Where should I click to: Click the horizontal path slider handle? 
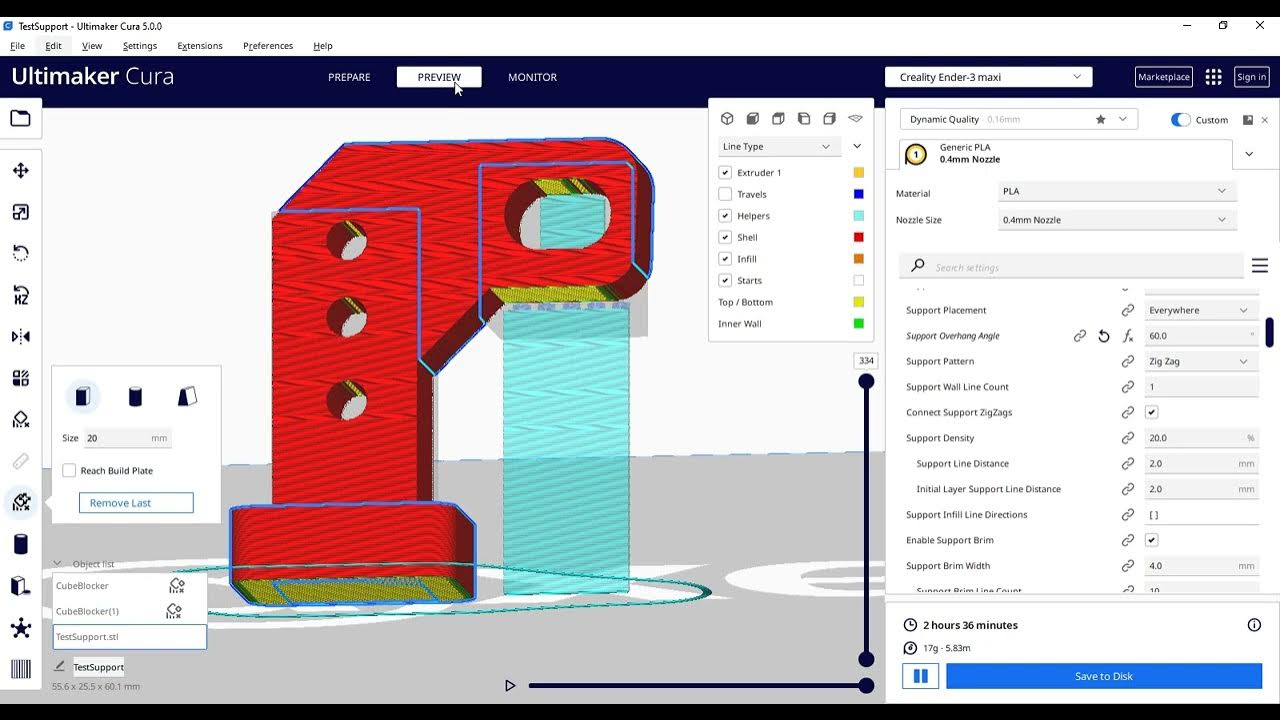866,685
